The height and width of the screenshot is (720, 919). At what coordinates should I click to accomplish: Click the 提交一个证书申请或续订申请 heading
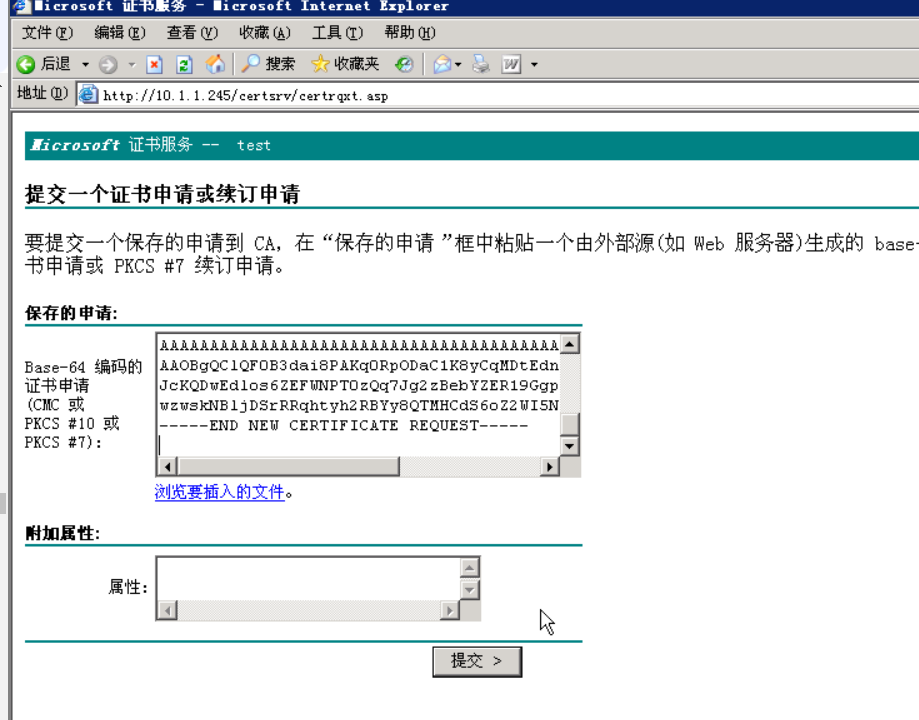tap(162, 193)
